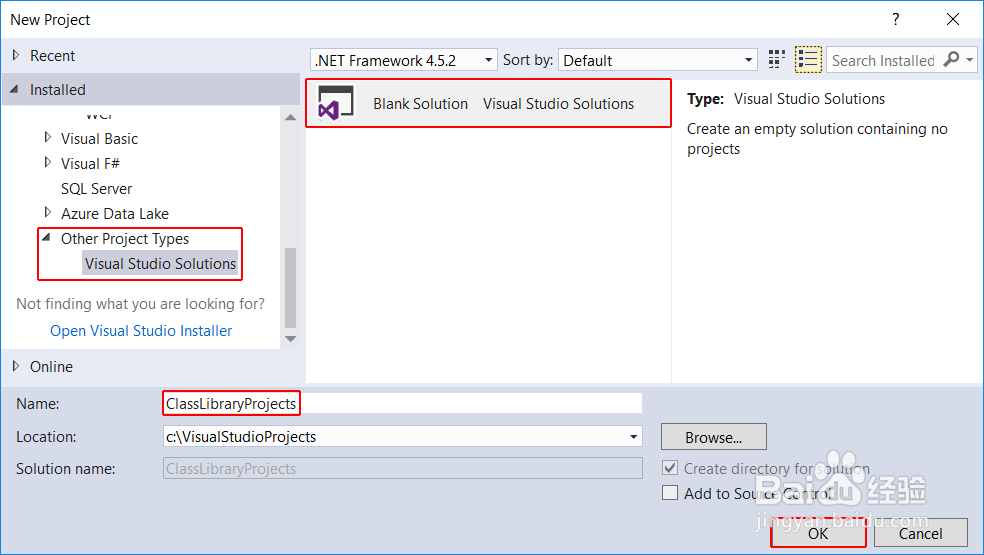Open the .NET Framework 4.5.2 dropdown
The height and width of the screenshot is (555, 984).
click(x=404, y=60)
